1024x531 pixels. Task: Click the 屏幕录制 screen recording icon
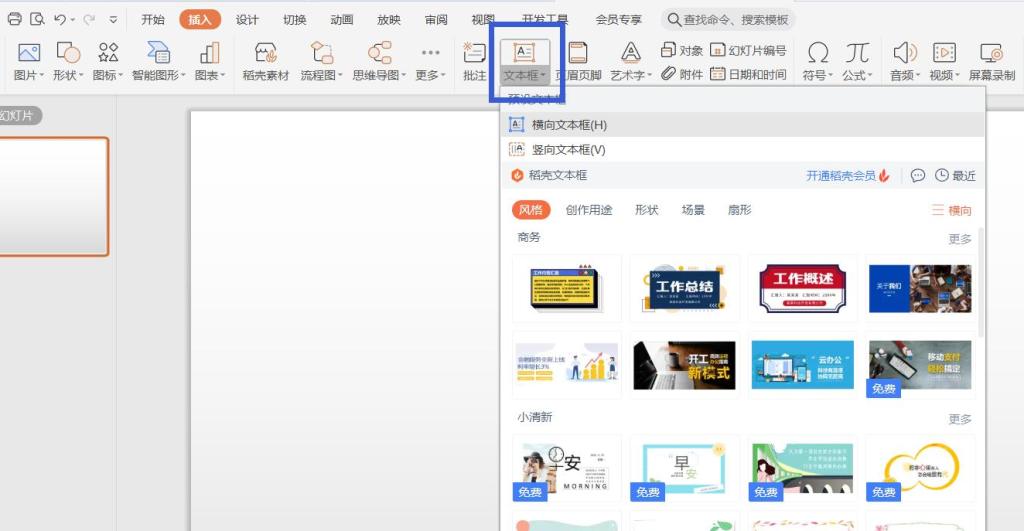coord(991,55)
